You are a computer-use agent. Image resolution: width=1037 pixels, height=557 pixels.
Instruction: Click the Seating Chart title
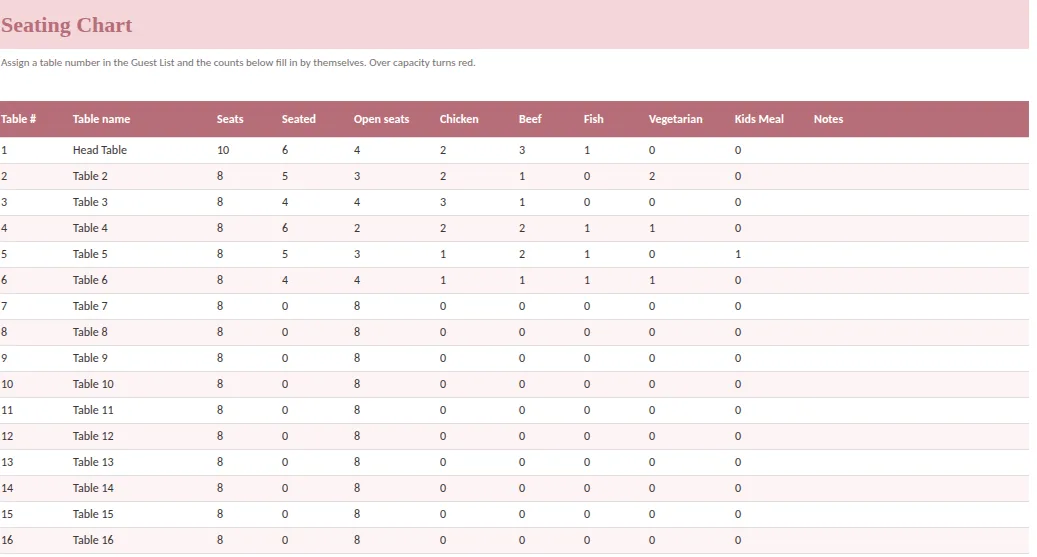[66, 25]
